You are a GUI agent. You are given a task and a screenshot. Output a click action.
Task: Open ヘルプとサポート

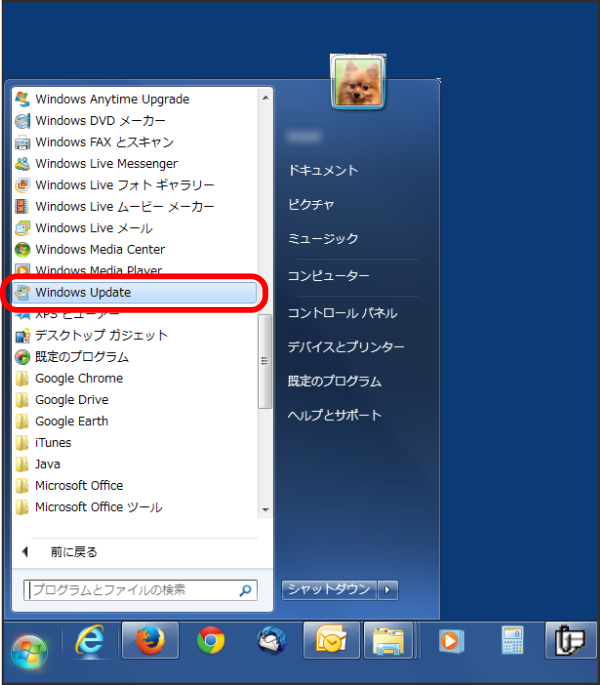click(x=334, y=415)
